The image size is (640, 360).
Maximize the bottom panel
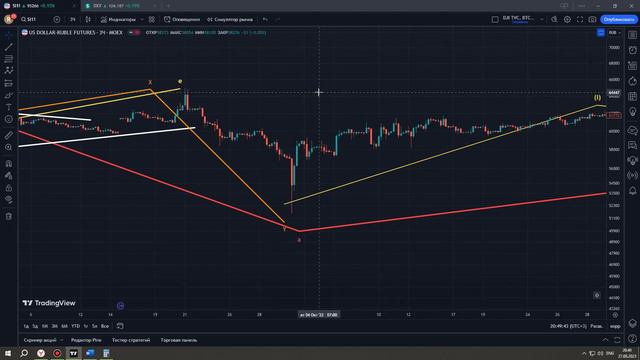(x=617, y=340)
